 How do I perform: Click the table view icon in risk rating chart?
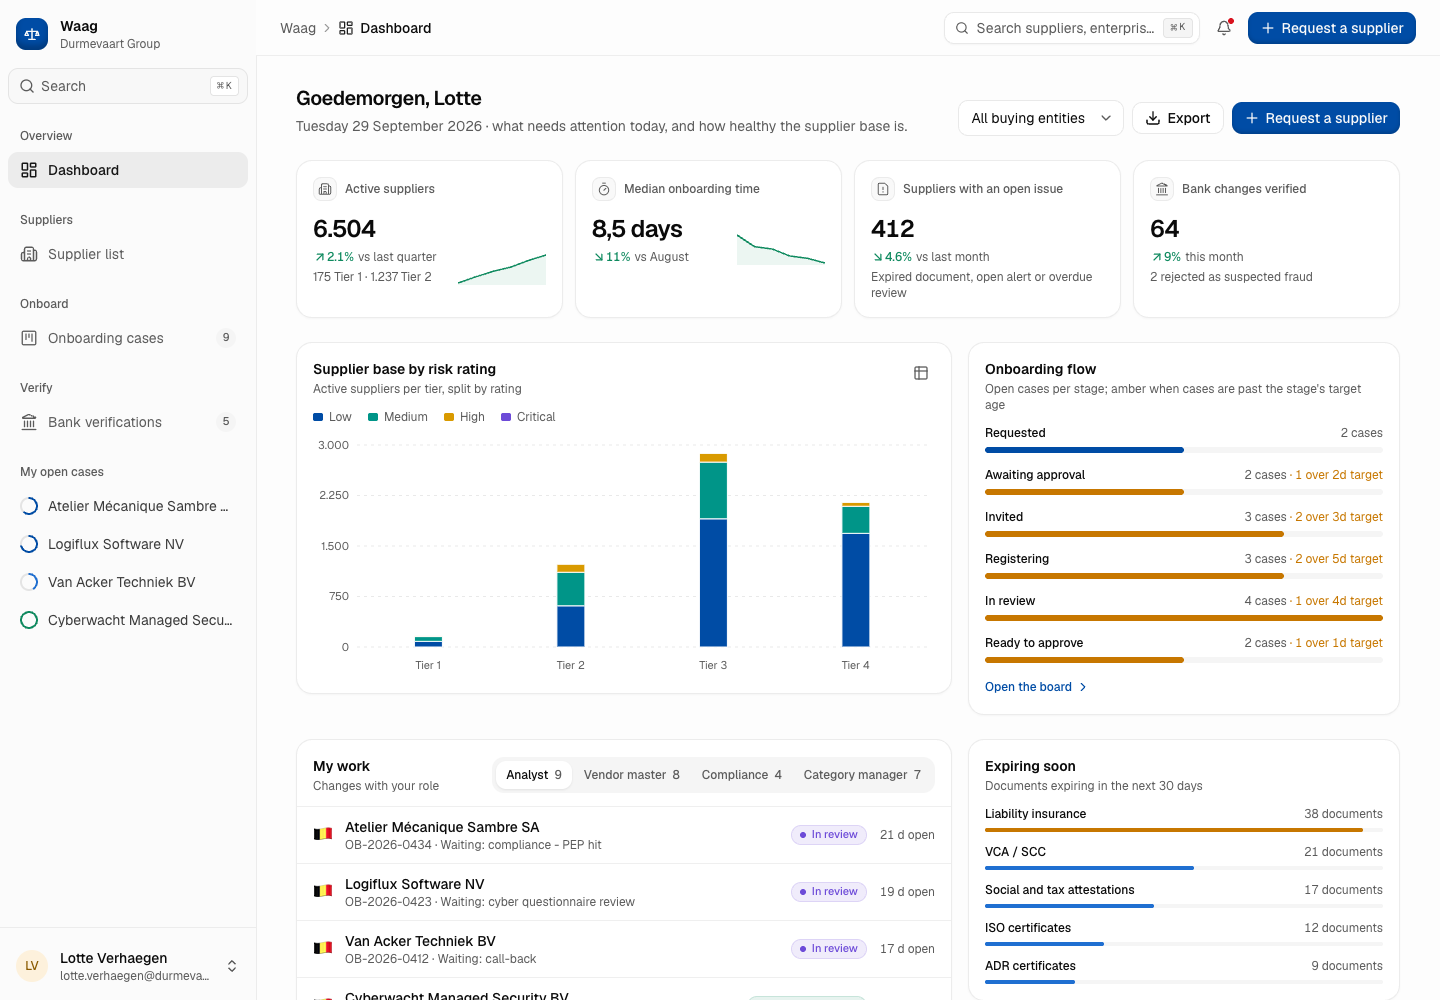(x=921, y=373)
